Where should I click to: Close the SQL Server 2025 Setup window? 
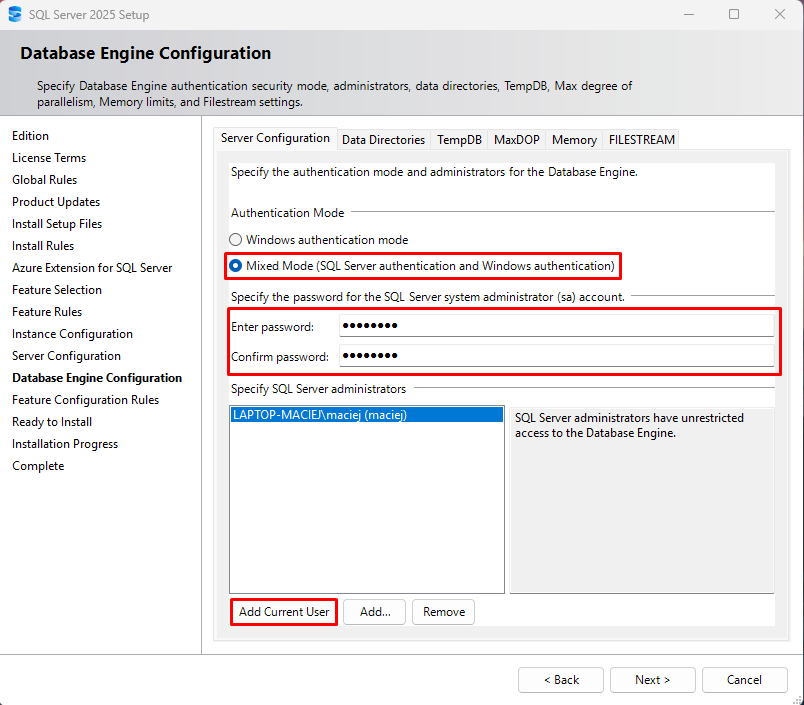[779, 14]
